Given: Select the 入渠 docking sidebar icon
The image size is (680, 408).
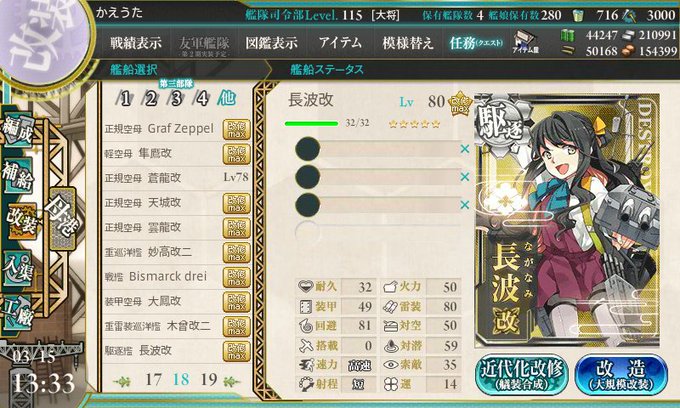Looking at the screenshot, I should click(x=18, y=268).
